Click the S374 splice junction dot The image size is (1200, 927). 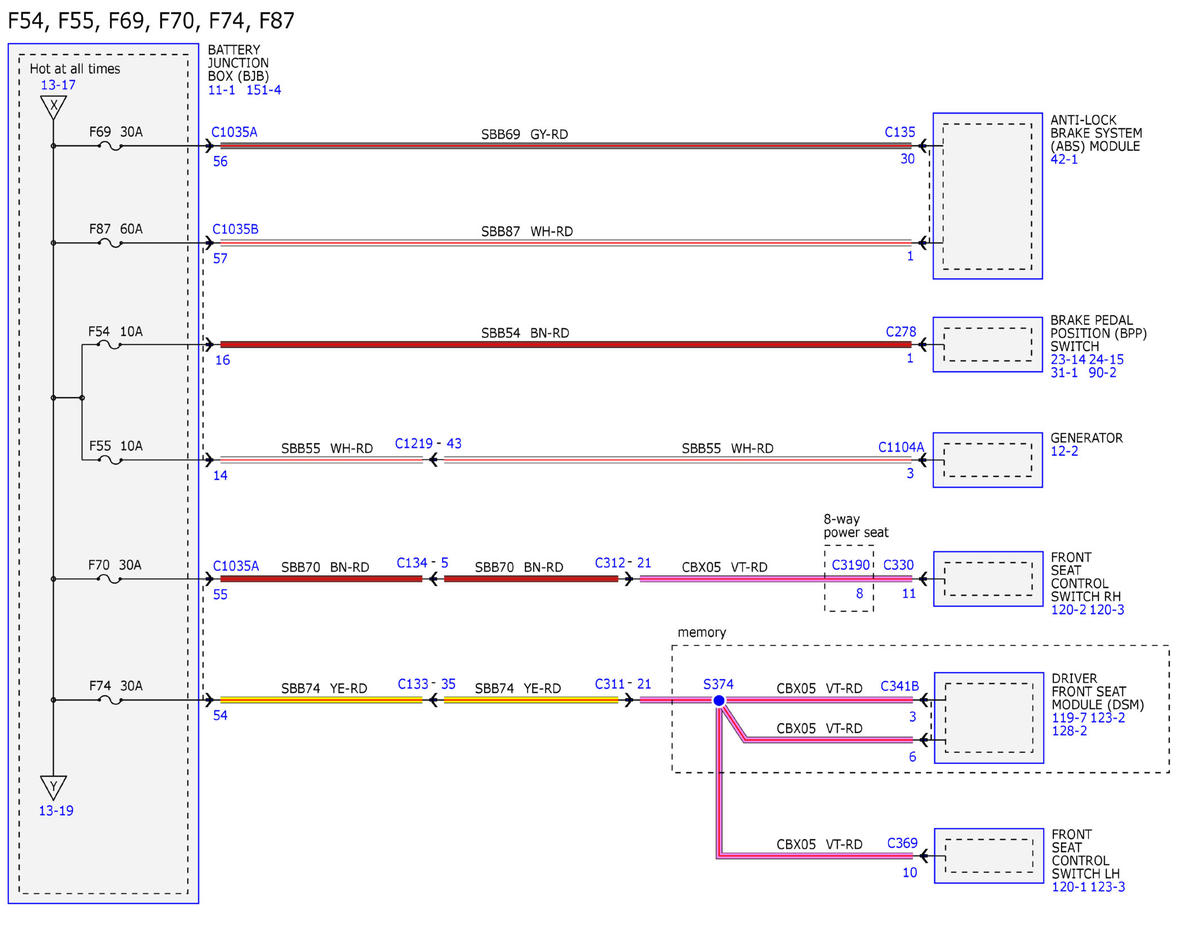[718, 701]
